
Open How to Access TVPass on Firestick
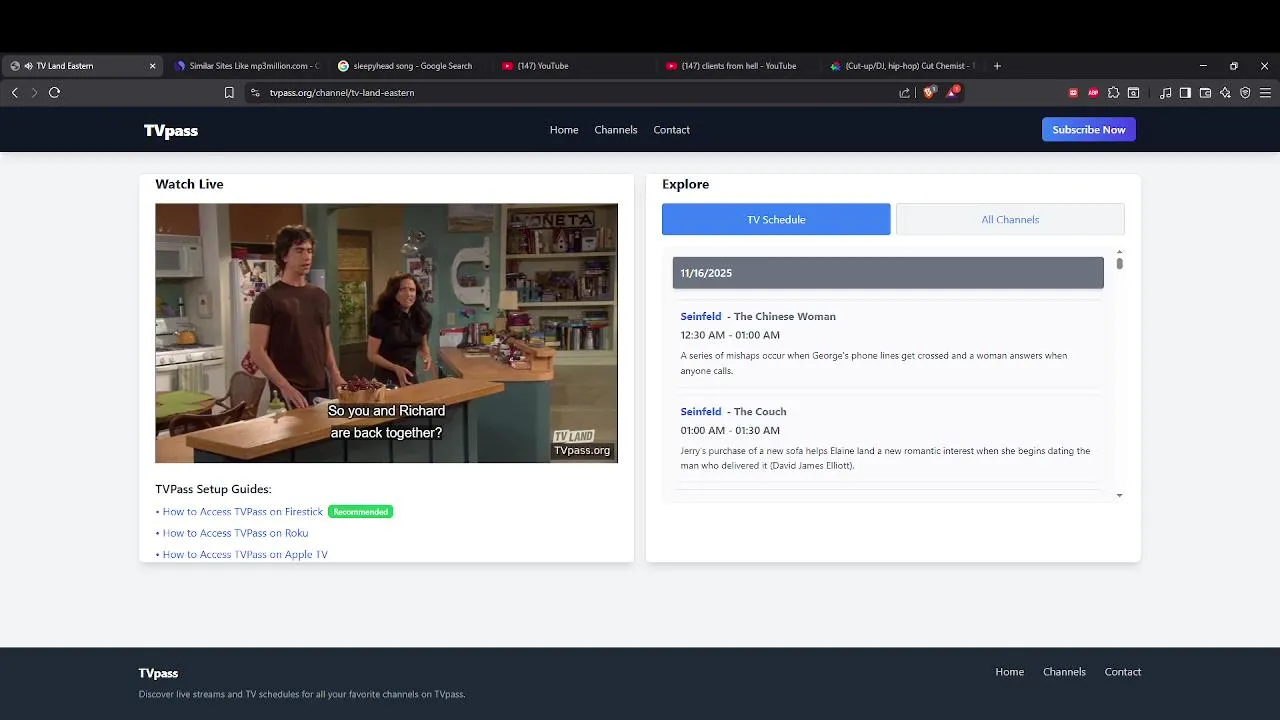pyautogui.click(x=243, y=512)
